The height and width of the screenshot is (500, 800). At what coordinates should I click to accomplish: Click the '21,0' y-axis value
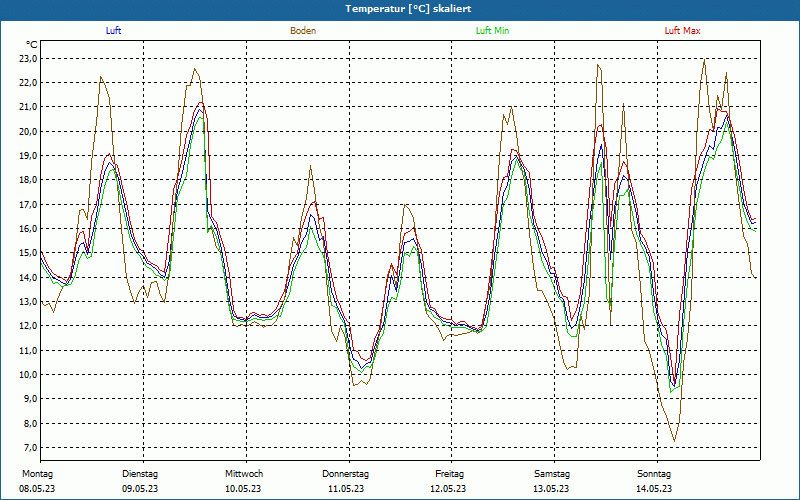(x=28, y=107)
